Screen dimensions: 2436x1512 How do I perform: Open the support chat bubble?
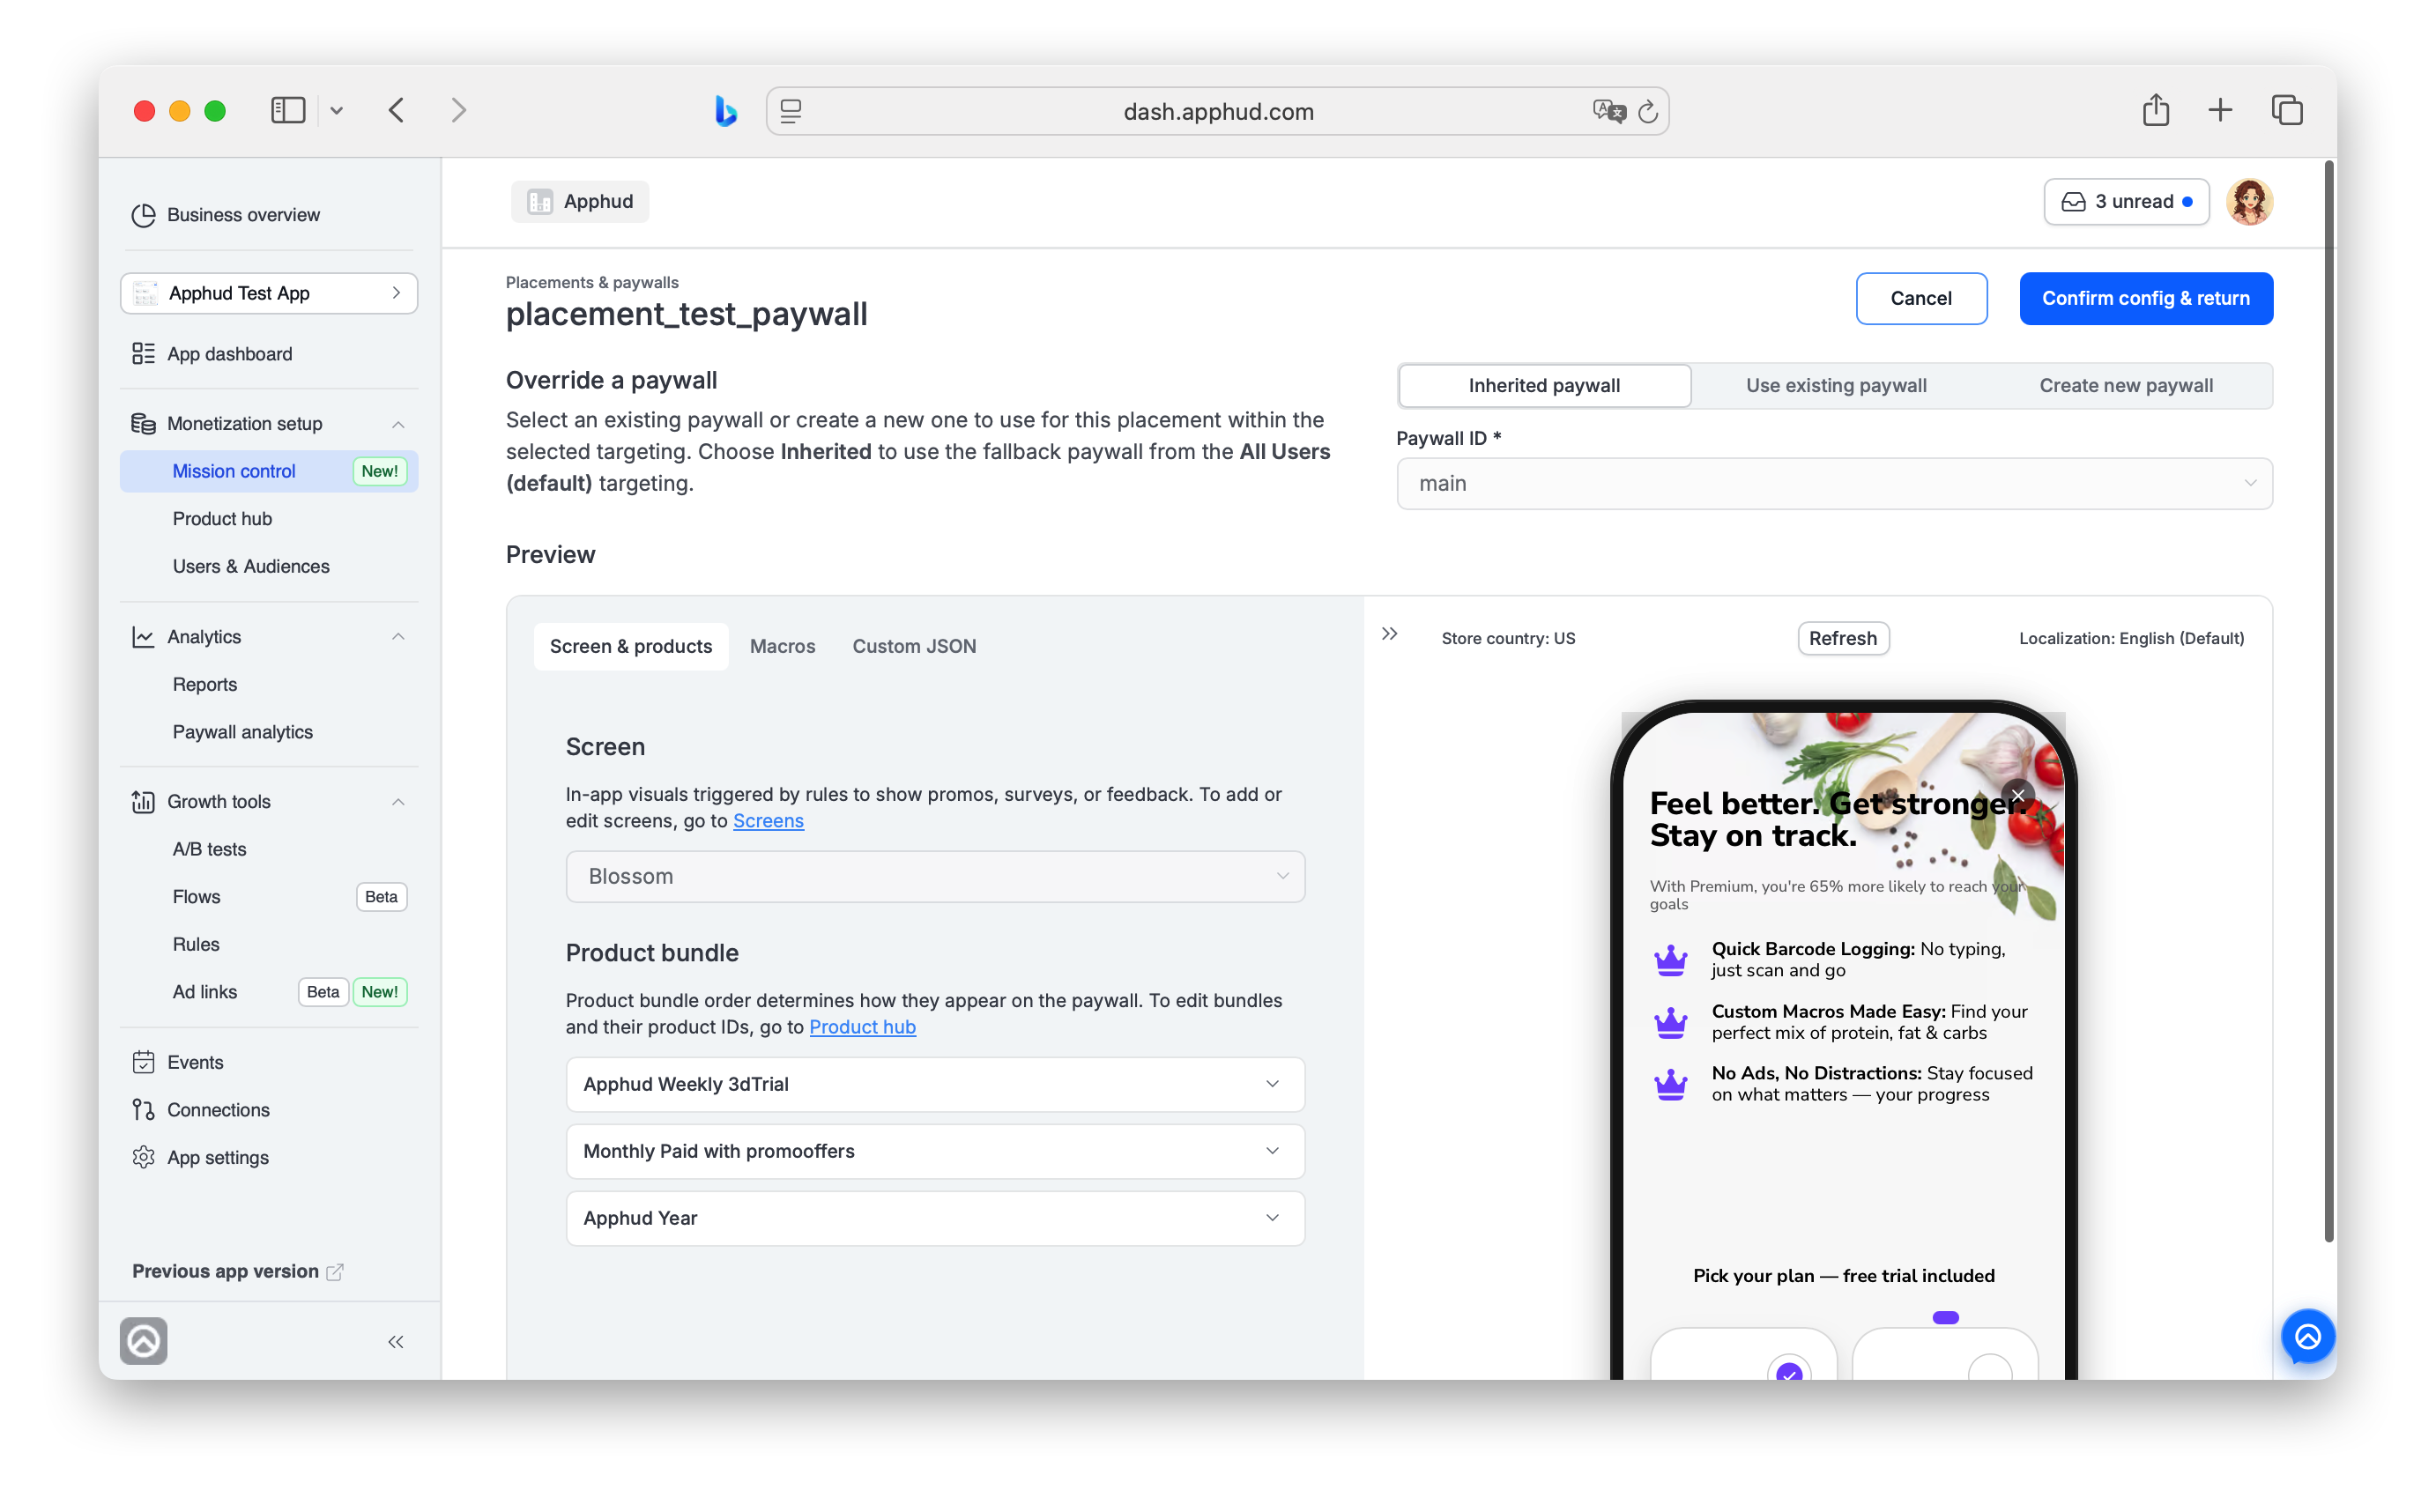2307,1337
